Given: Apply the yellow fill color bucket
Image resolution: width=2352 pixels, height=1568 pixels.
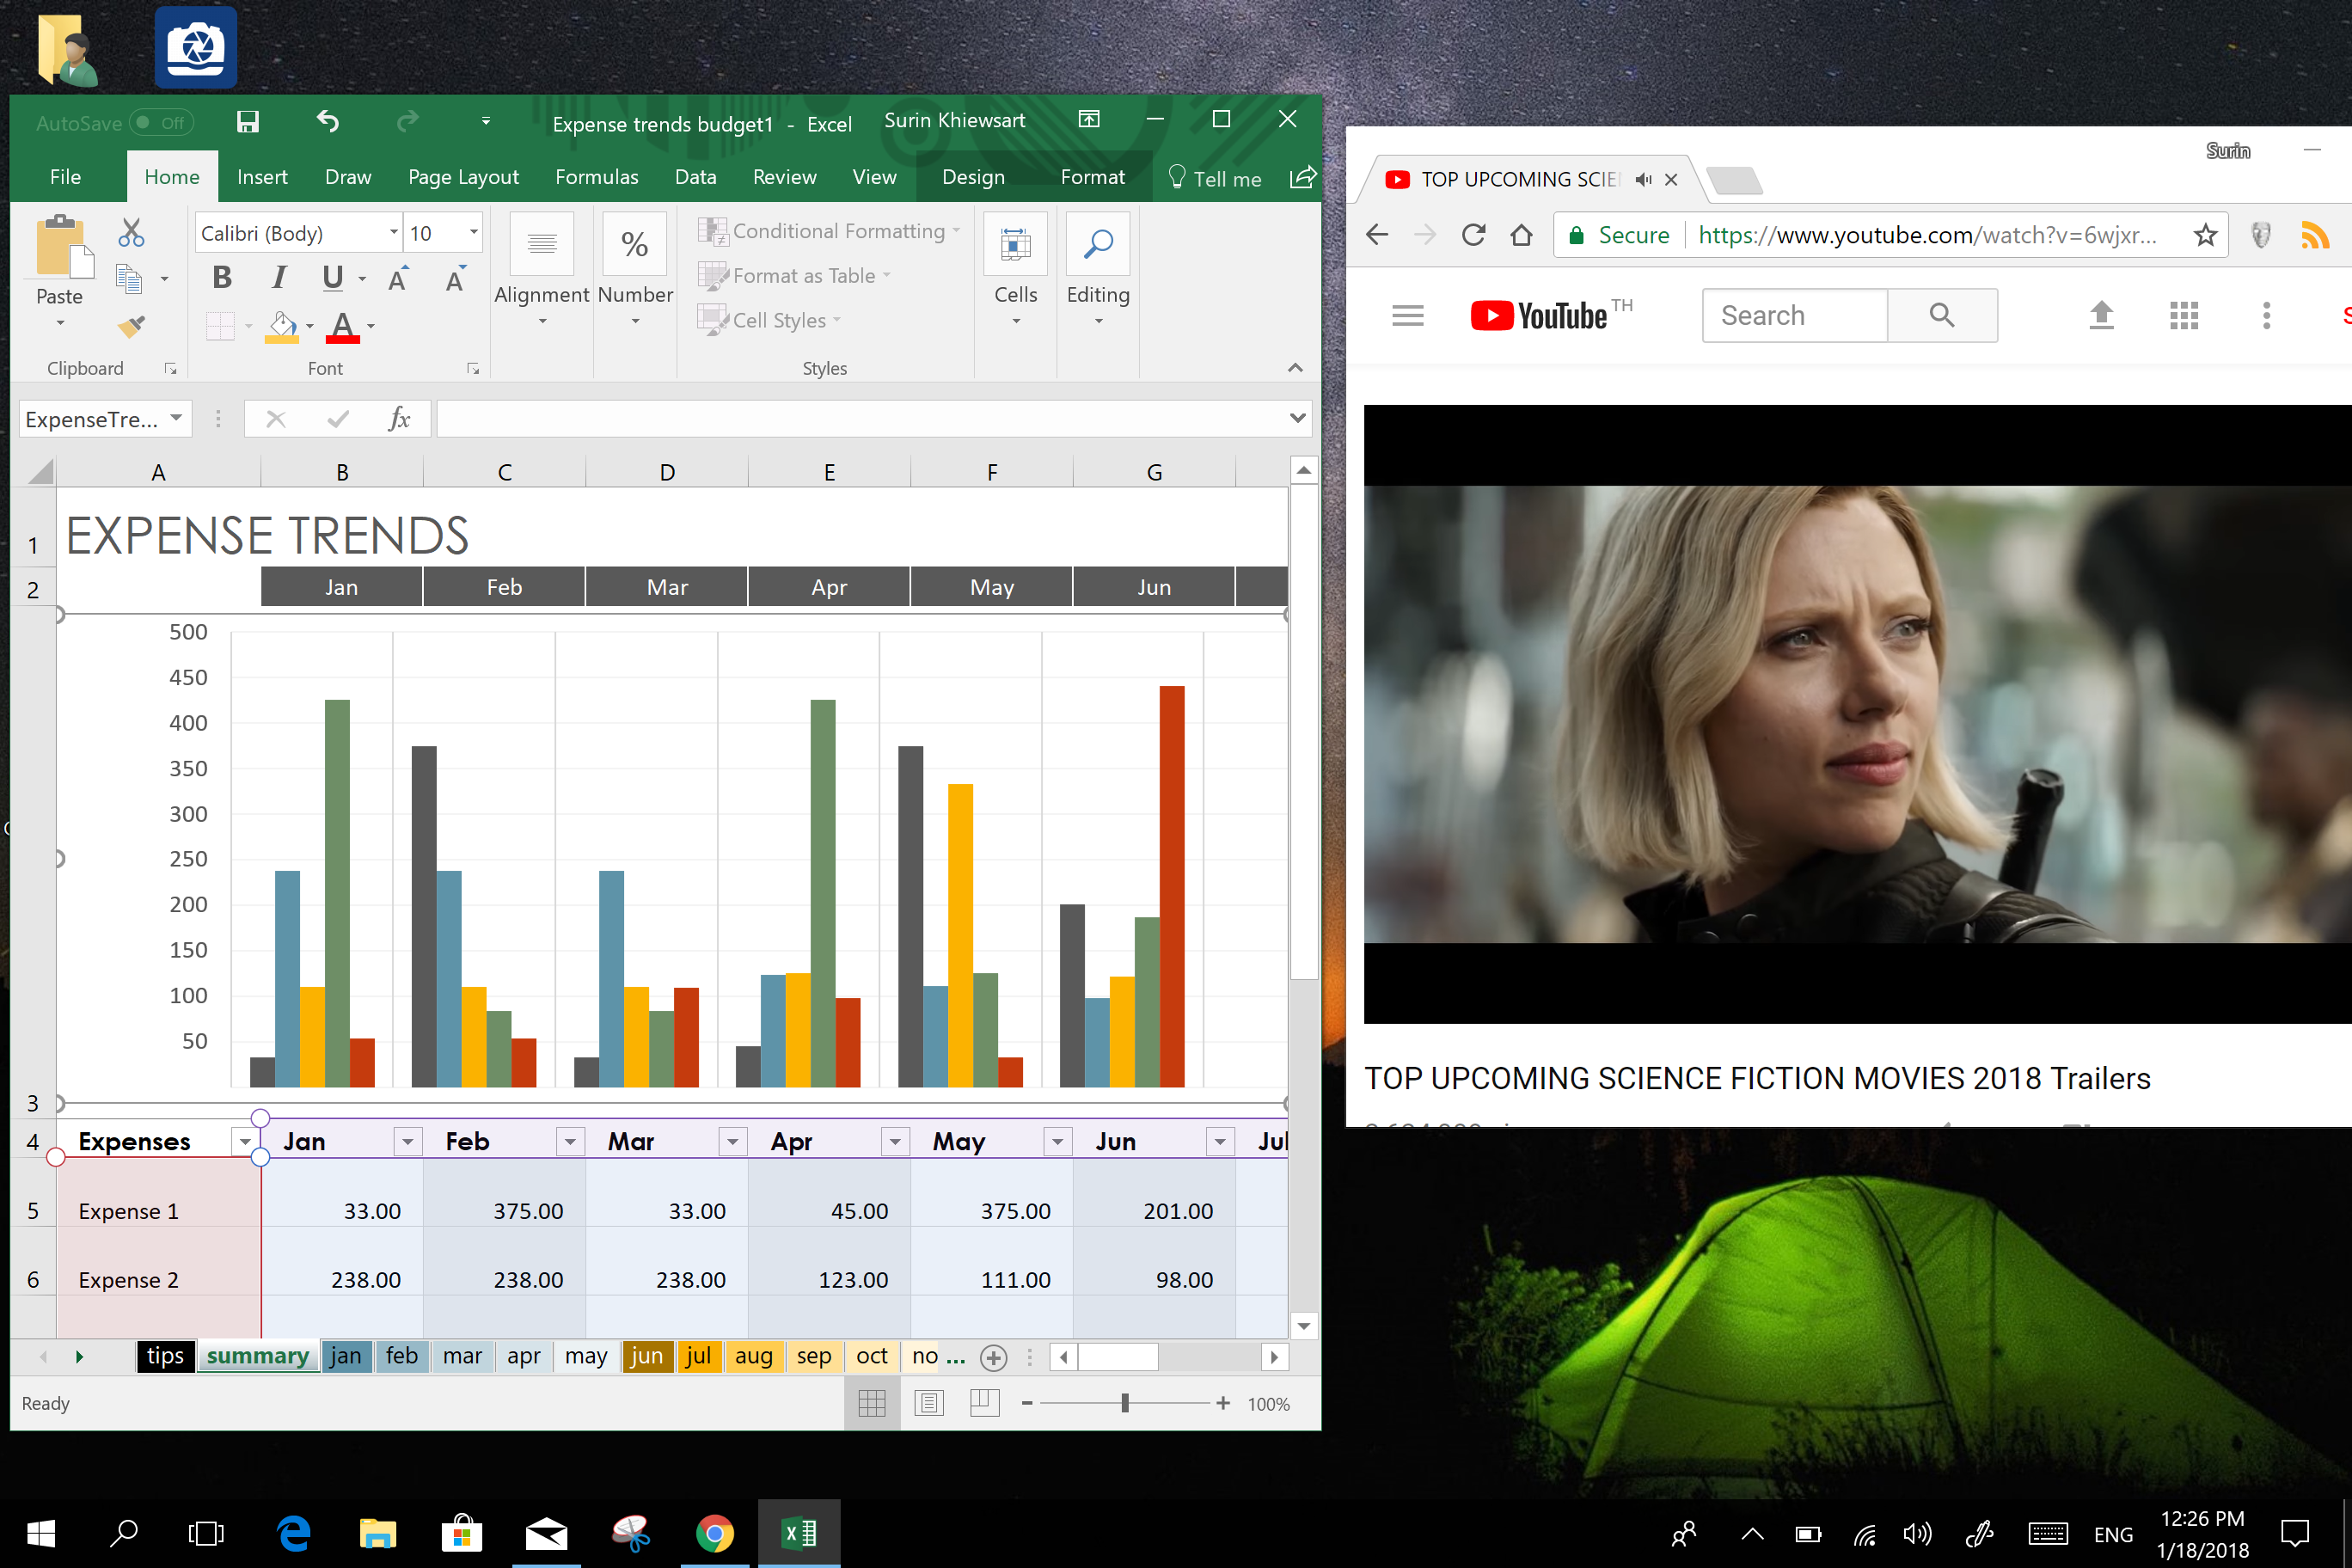Looking at the screenshot, I should (x=282, y=326).
